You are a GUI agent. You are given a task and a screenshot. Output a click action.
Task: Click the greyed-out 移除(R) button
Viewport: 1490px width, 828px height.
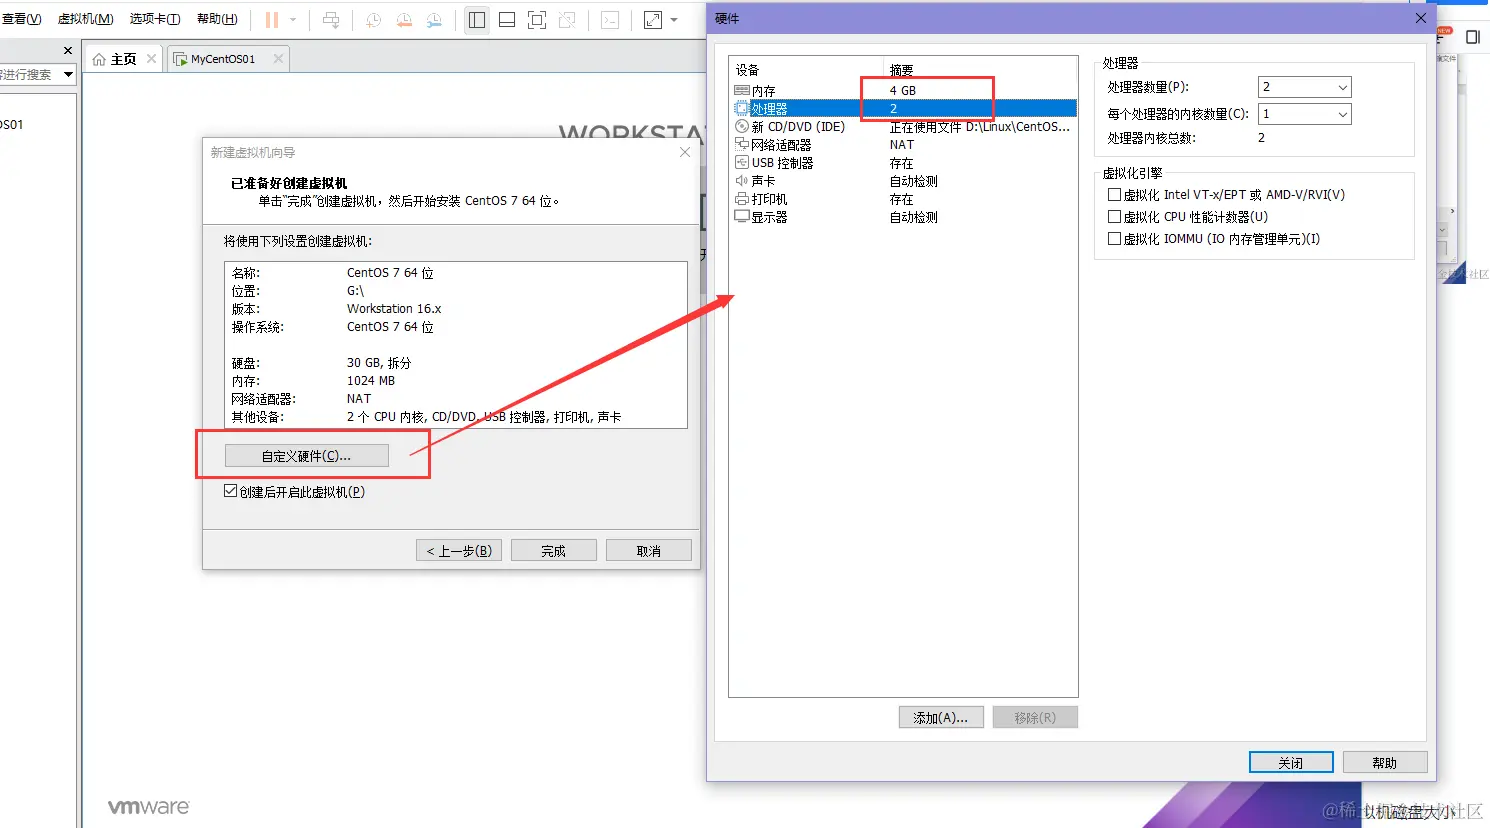tap(1035, 717)
